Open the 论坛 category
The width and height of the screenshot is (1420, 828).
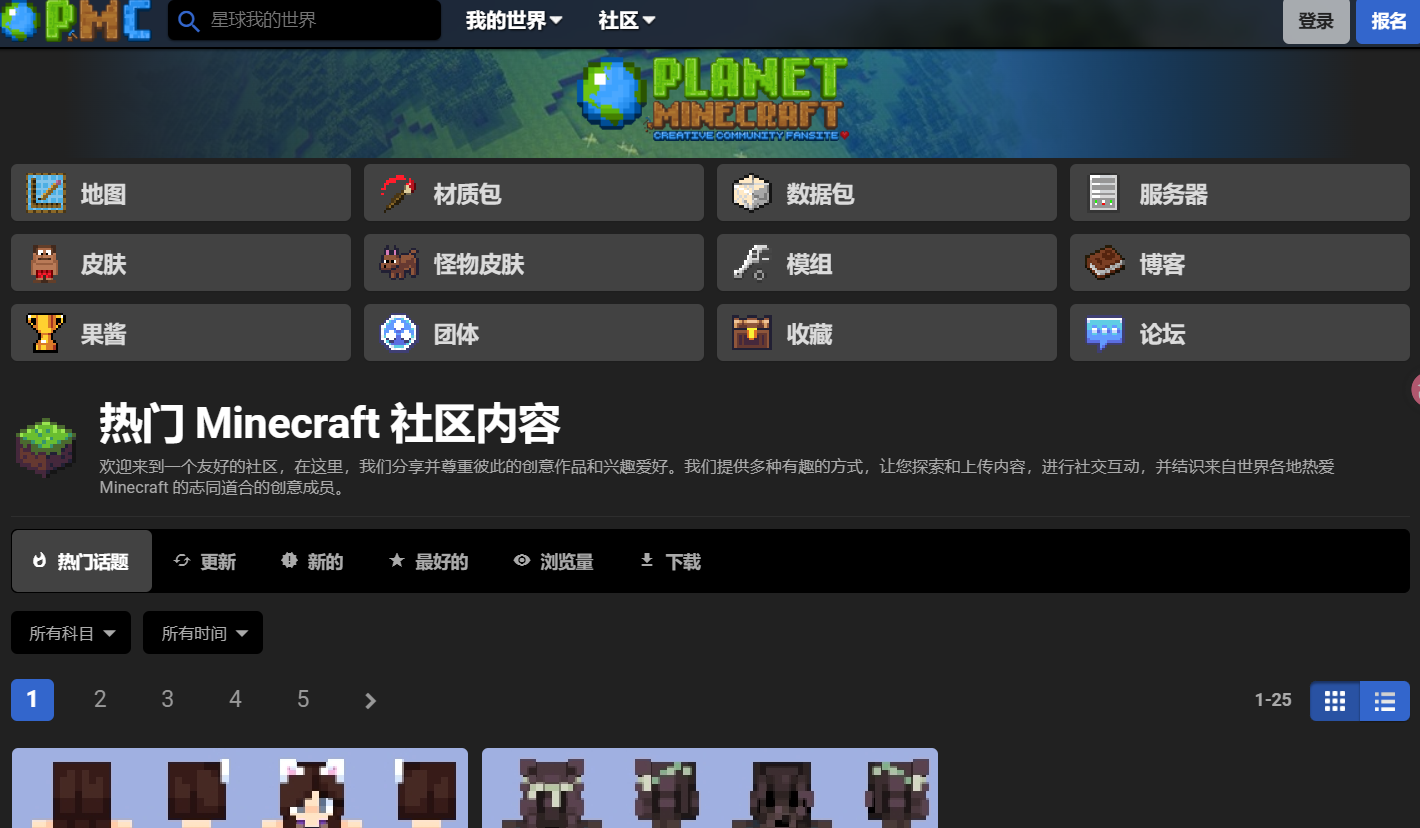1240,333
